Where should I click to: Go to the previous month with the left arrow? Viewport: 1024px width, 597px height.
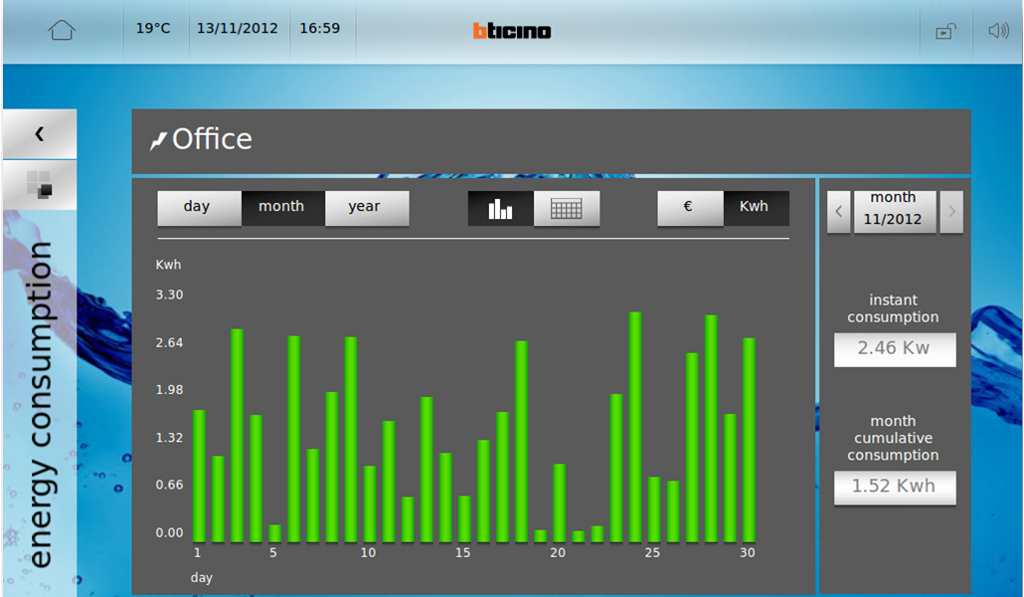(x=838, y=211)
